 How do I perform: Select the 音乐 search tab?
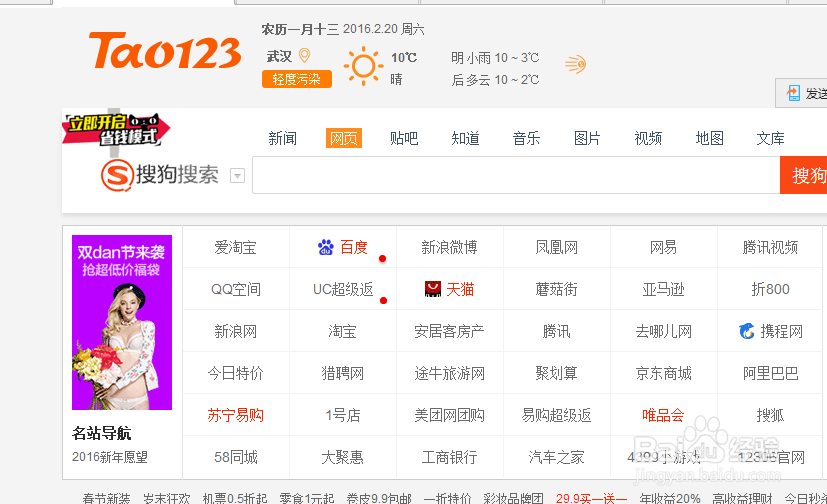tap(526, 139)
